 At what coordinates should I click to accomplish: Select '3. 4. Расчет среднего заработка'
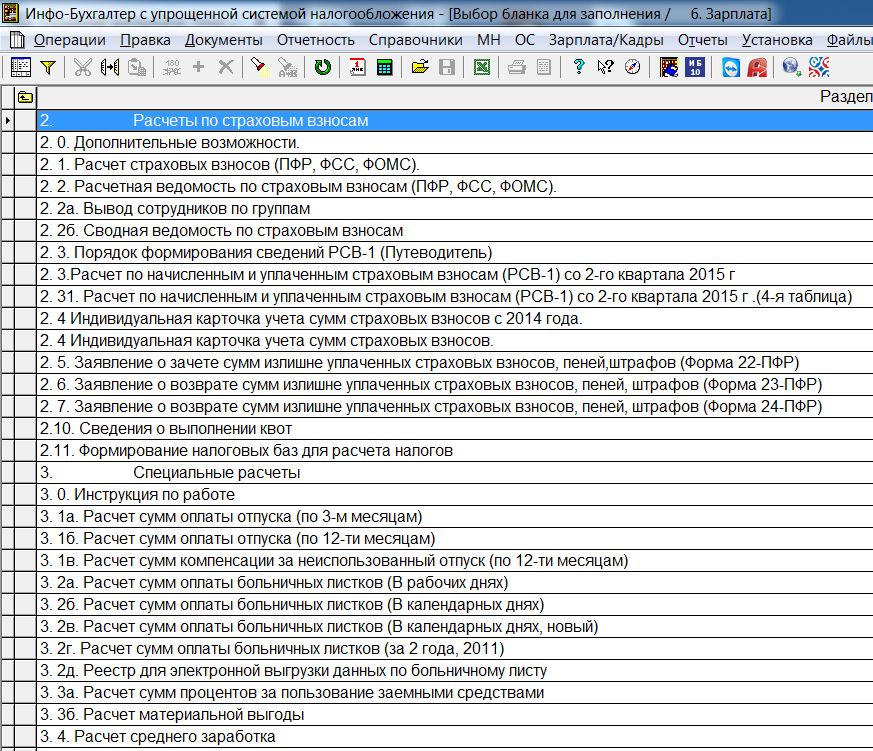pyautogui.click(x=455, y=737)
